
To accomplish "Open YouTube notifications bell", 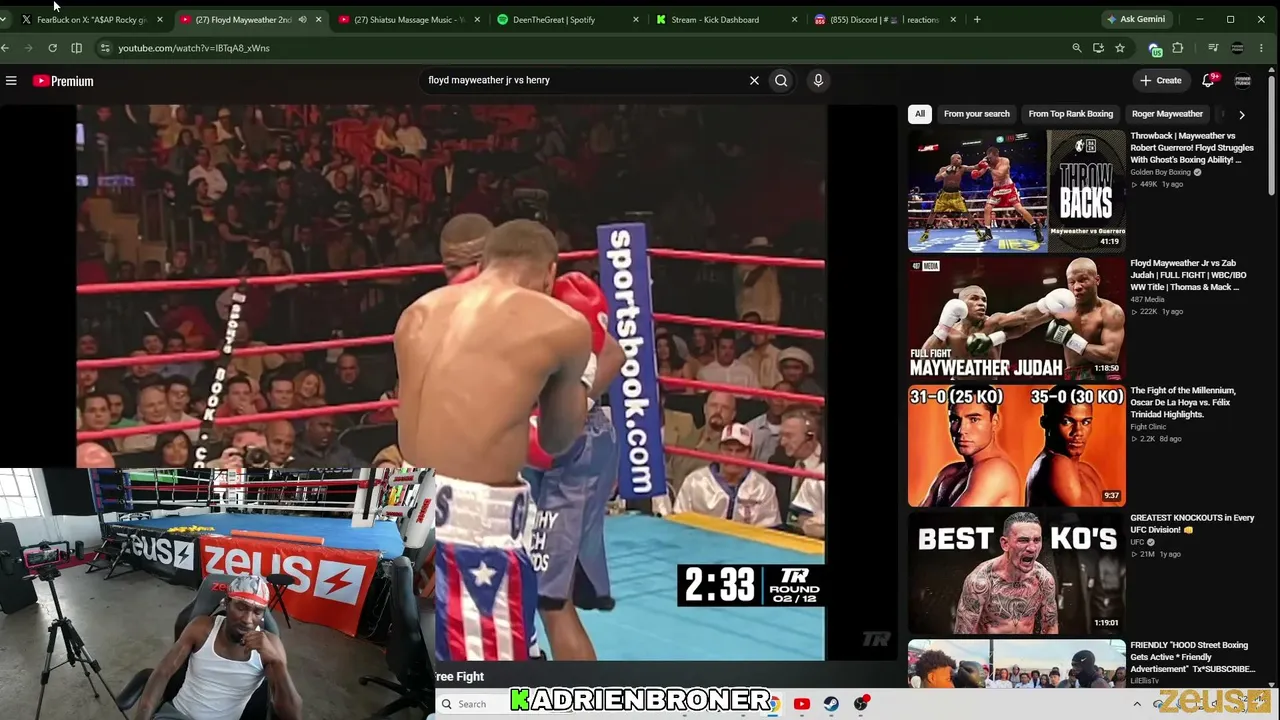I will (1208, 80).
